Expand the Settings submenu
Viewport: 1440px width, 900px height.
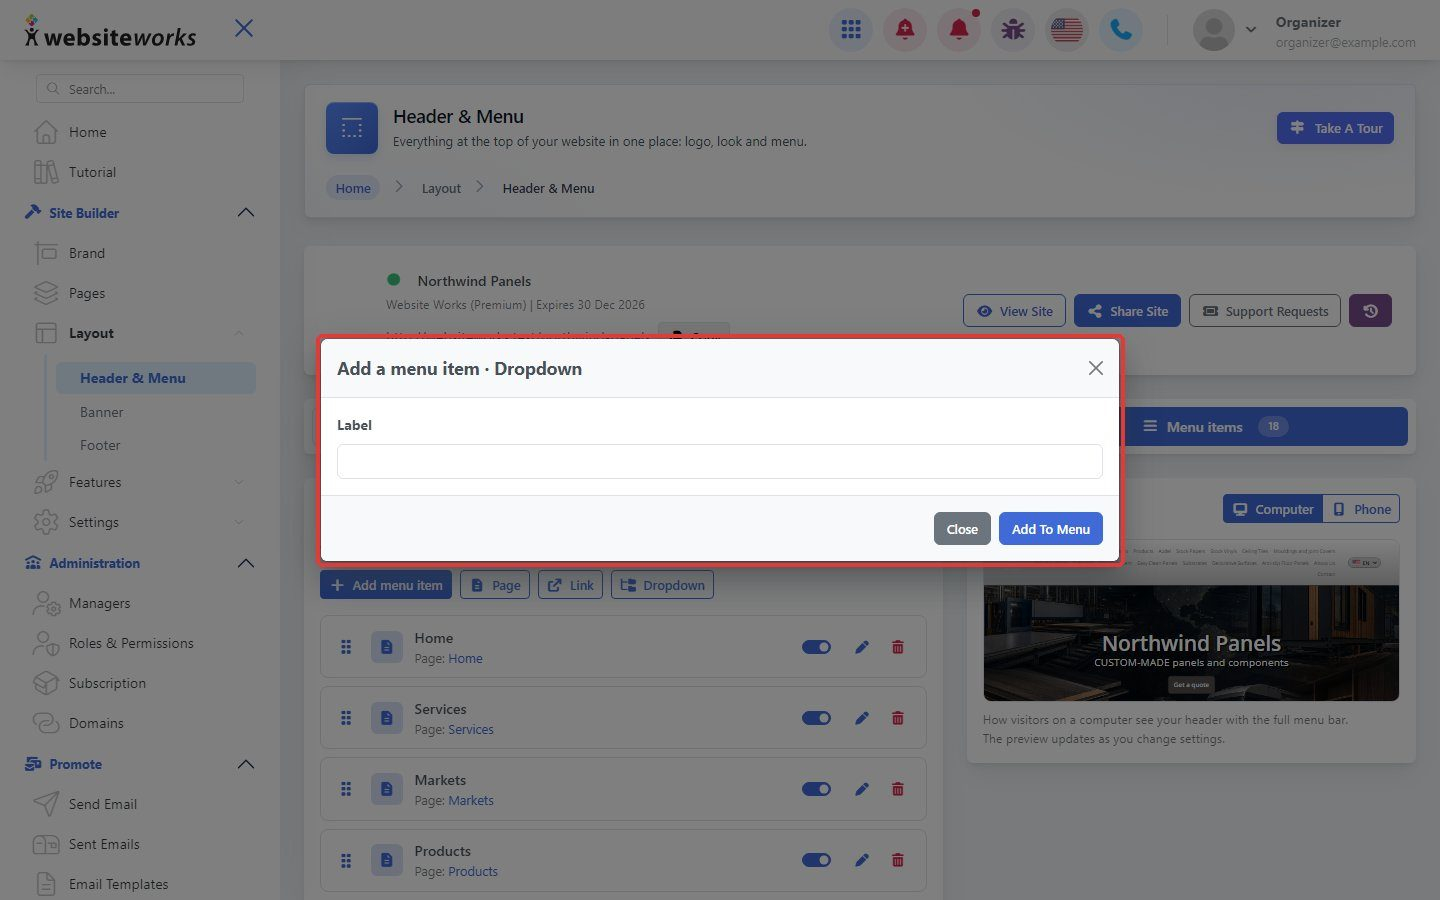pyautogui.click(x=239, y=522)
